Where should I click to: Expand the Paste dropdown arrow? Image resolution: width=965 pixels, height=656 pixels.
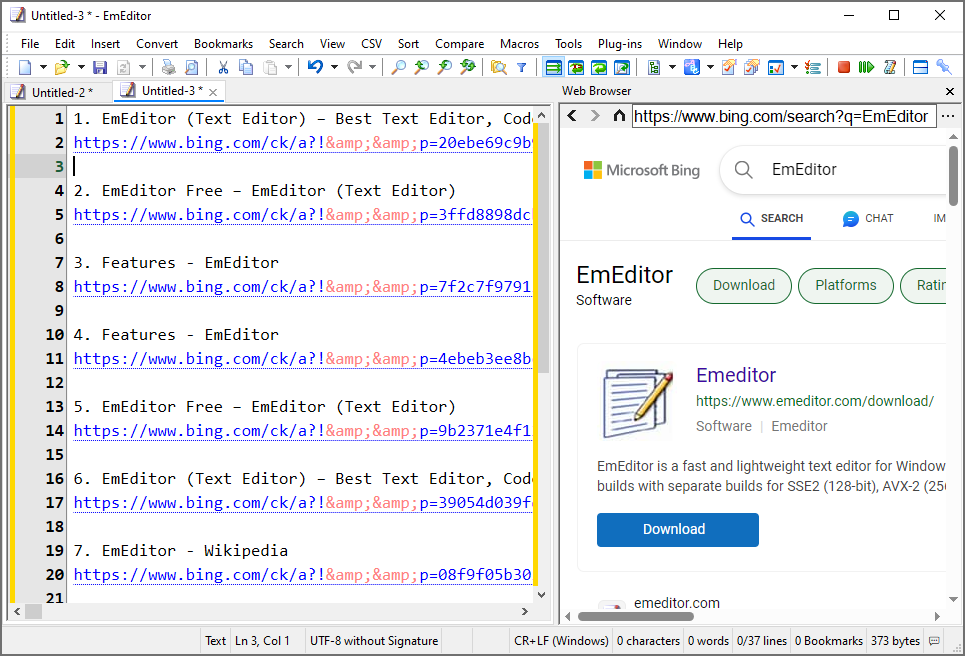pos(287,67)
